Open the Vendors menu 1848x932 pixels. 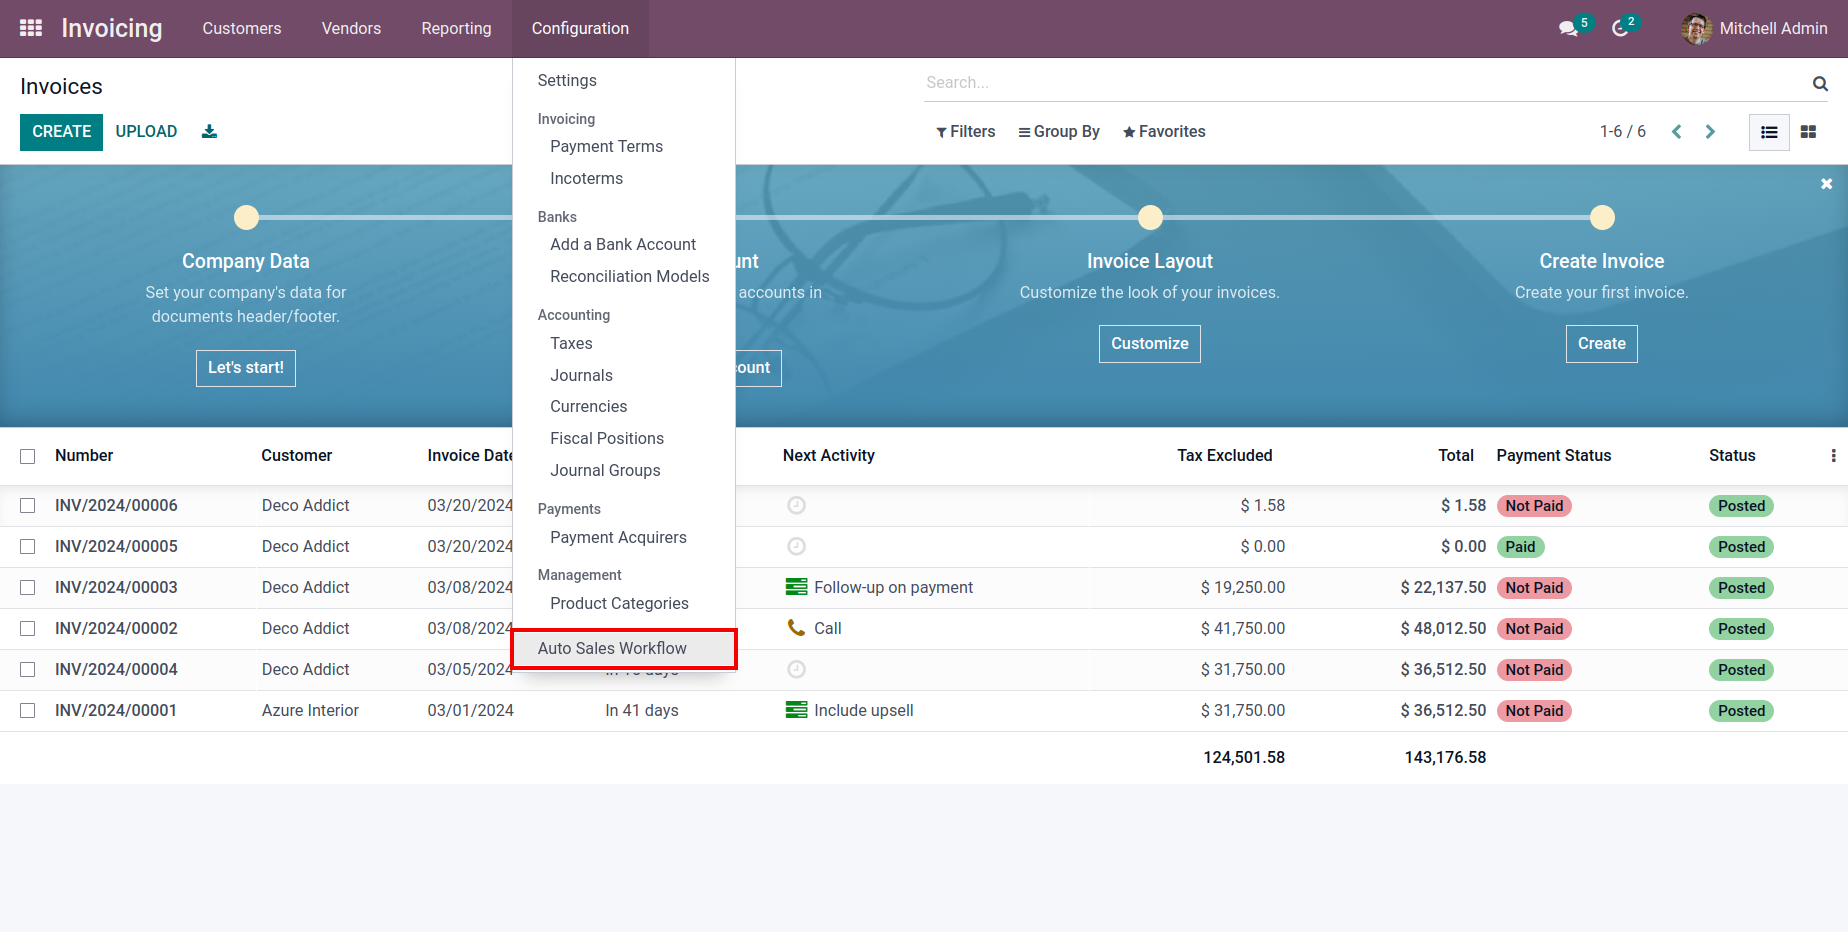(351, 29)
